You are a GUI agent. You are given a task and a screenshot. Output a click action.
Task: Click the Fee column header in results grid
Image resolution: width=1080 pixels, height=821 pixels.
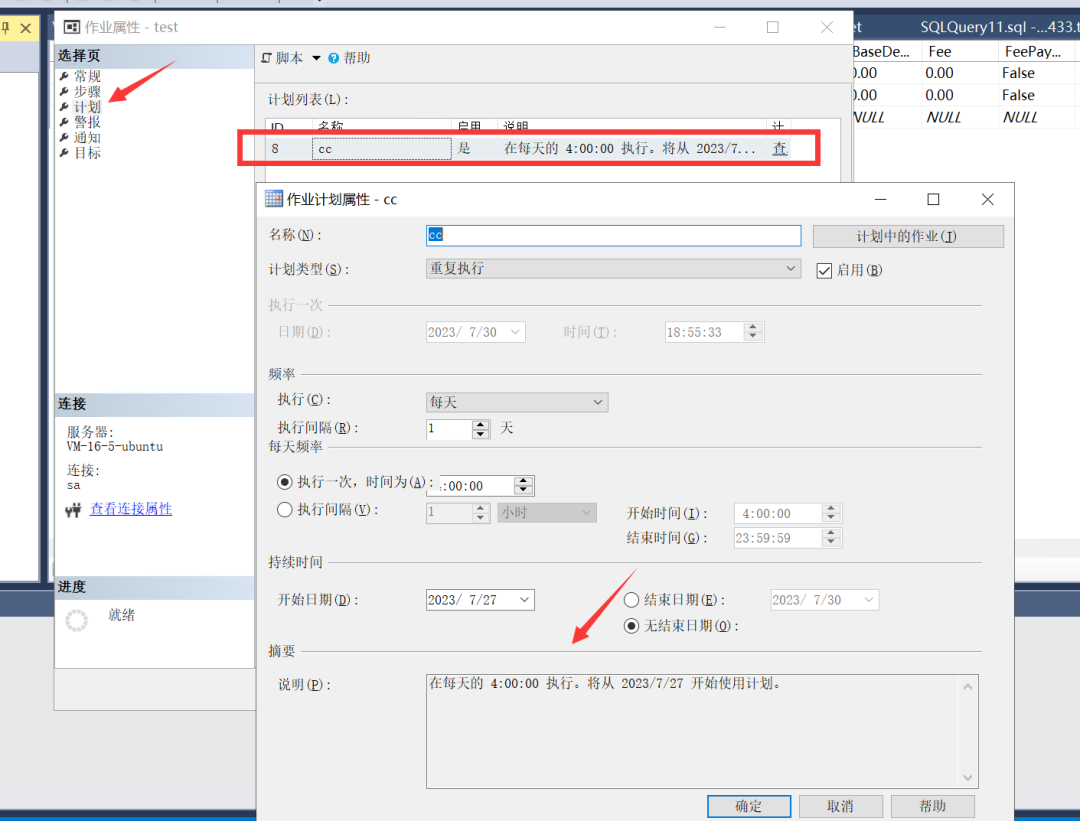(x=939, y=52)
